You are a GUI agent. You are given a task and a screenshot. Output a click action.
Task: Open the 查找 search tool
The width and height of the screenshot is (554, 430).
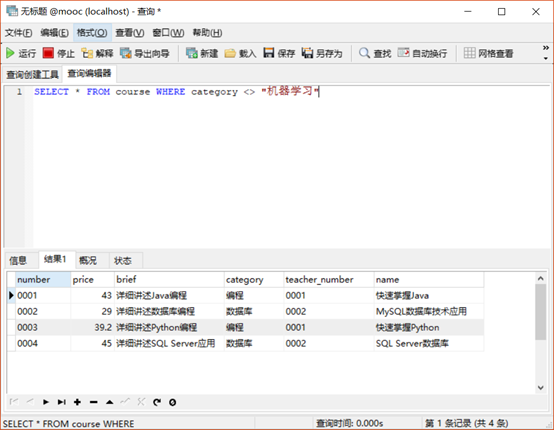coord(375,53)
